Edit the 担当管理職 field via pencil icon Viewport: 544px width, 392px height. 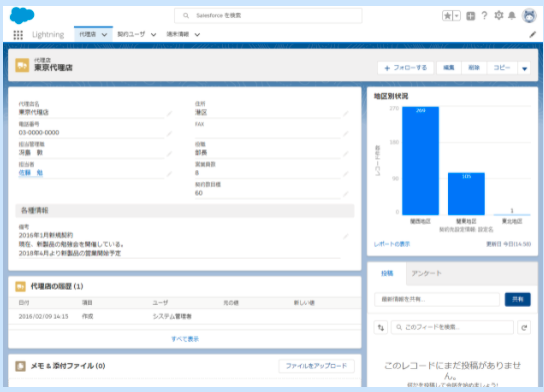coord(169,154)
